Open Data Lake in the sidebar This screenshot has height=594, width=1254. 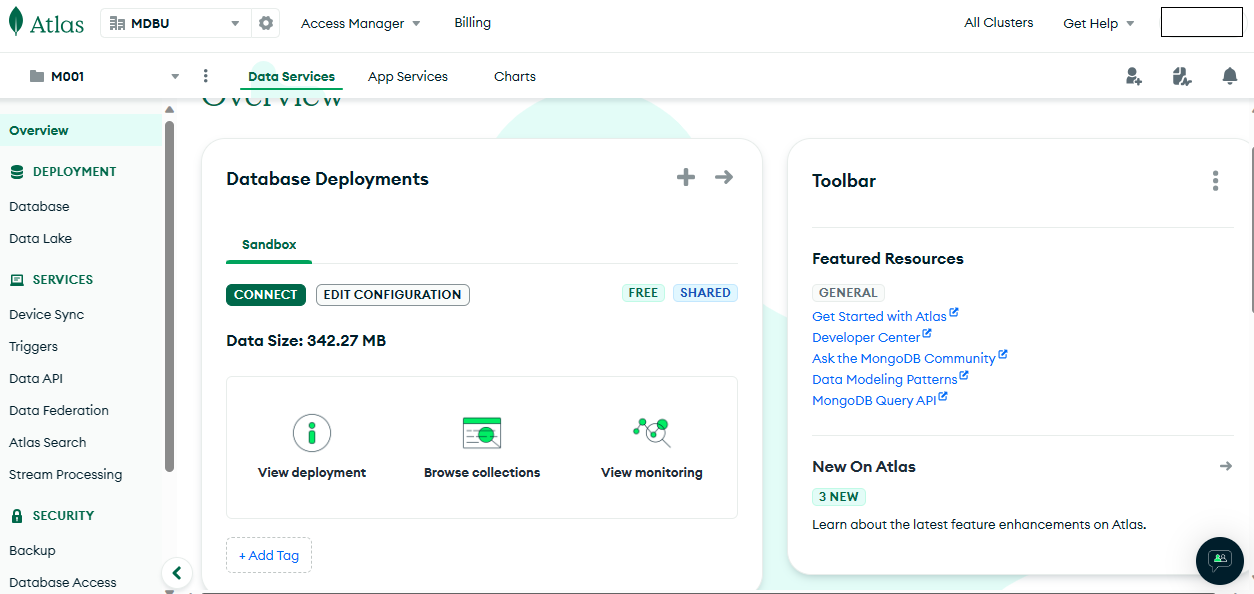(x=40, y=238)
